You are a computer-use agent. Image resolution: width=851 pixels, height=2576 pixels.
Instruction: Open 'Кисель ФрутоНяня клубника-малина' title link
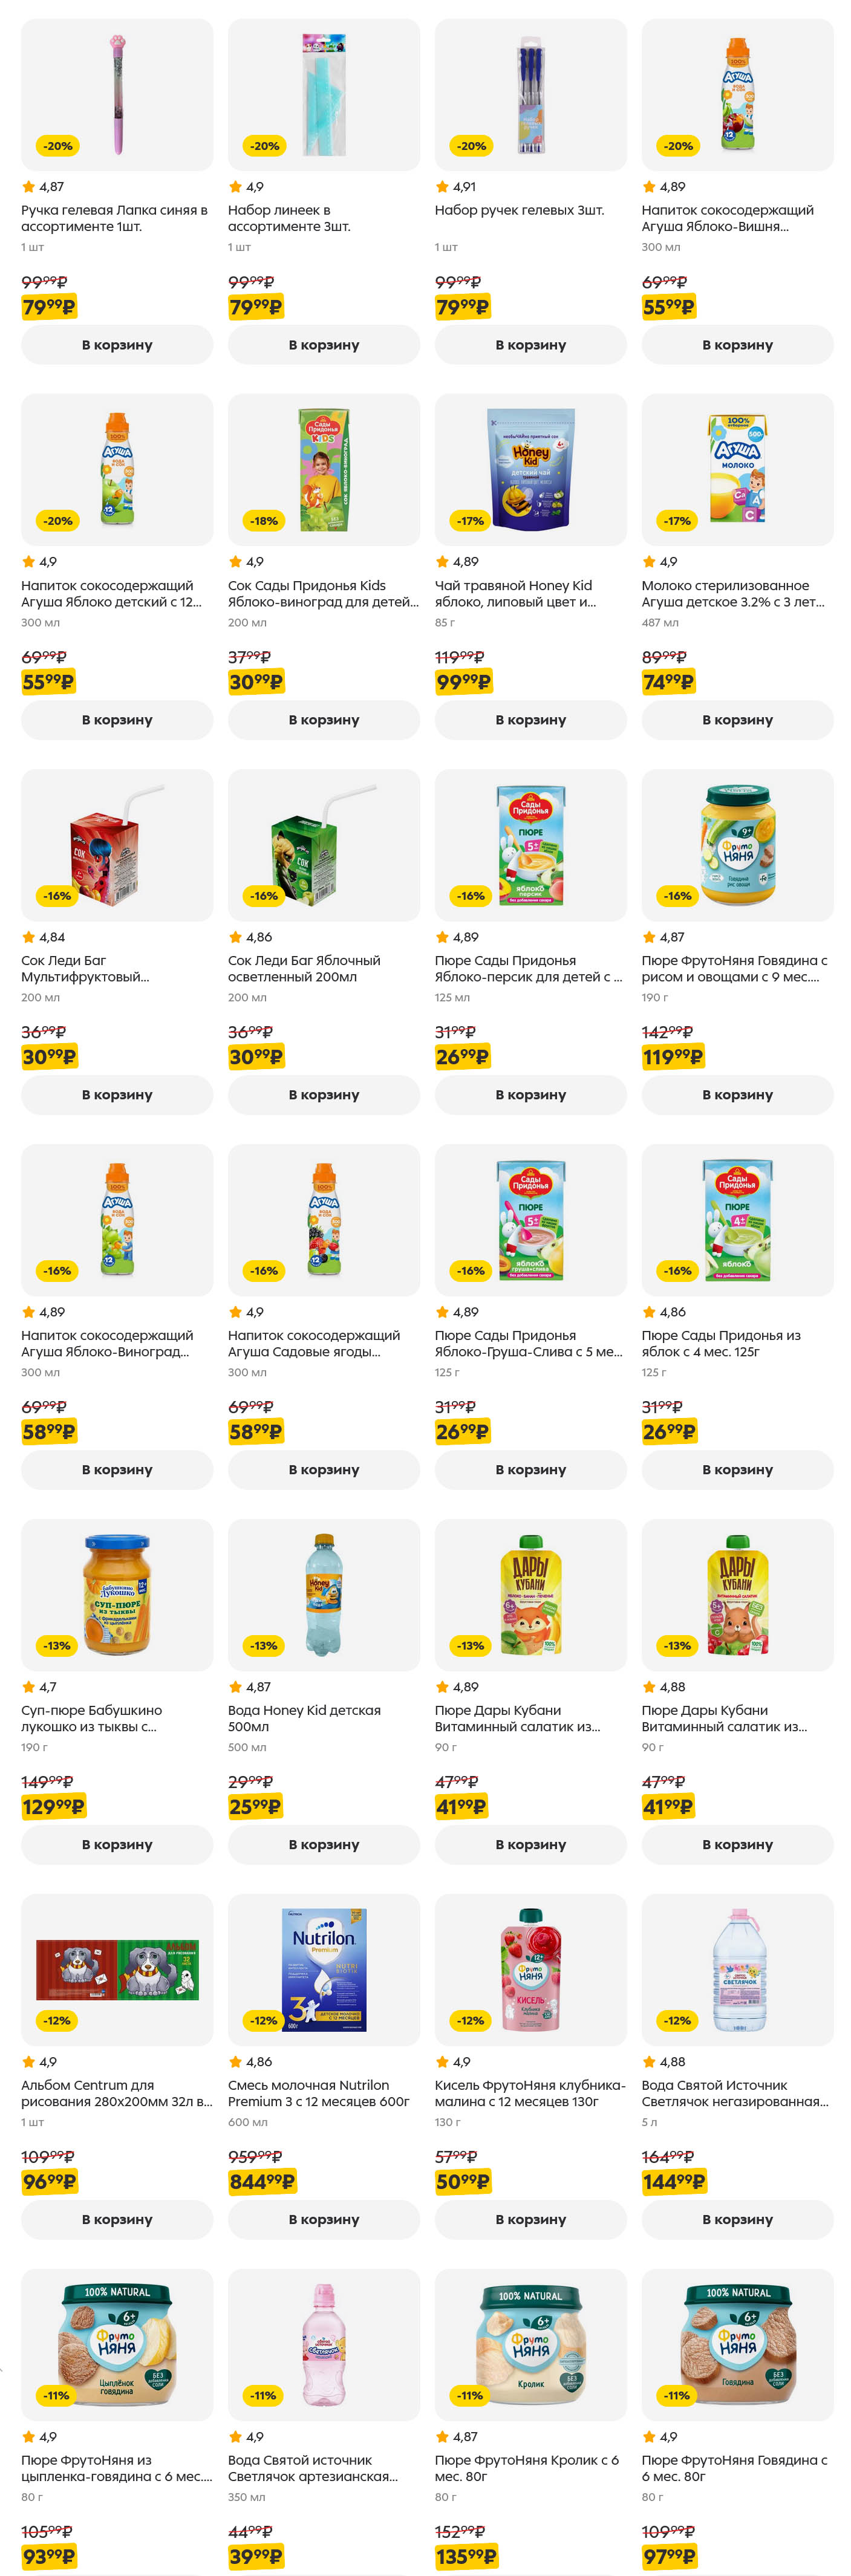[x=529, y=2093]
